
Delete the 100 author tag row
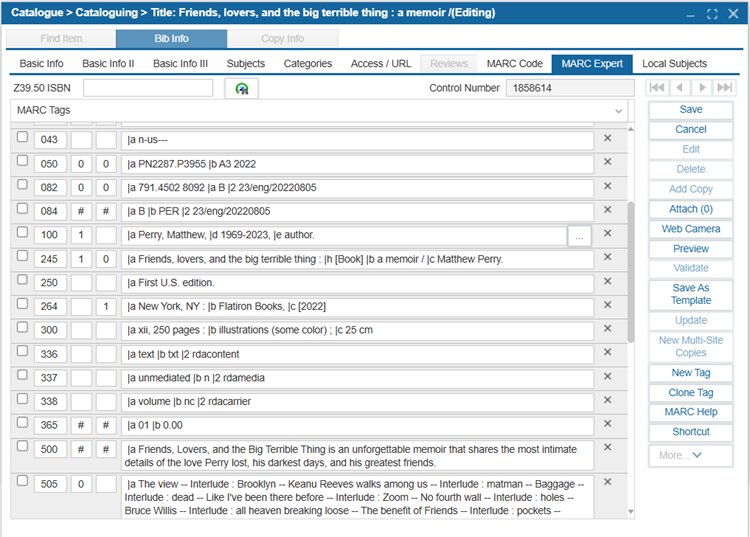(x=607, y=233)
